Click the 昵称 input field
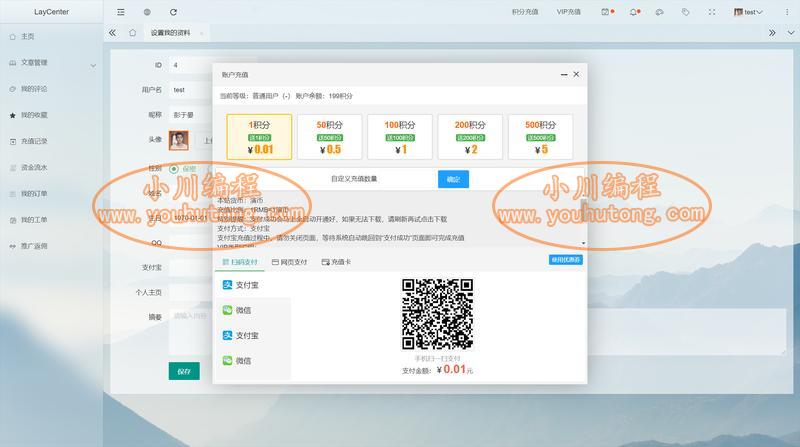The image size is (800, 447). (x=190, y=115)
